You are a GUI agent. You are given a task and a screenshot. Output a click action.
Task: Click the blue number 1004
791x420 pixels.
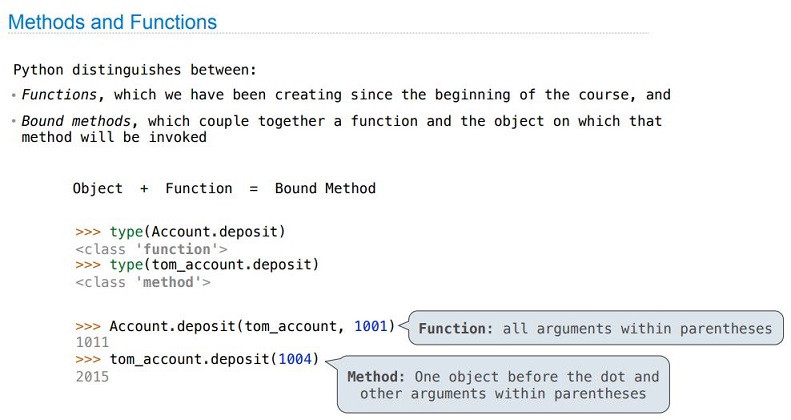295,359
